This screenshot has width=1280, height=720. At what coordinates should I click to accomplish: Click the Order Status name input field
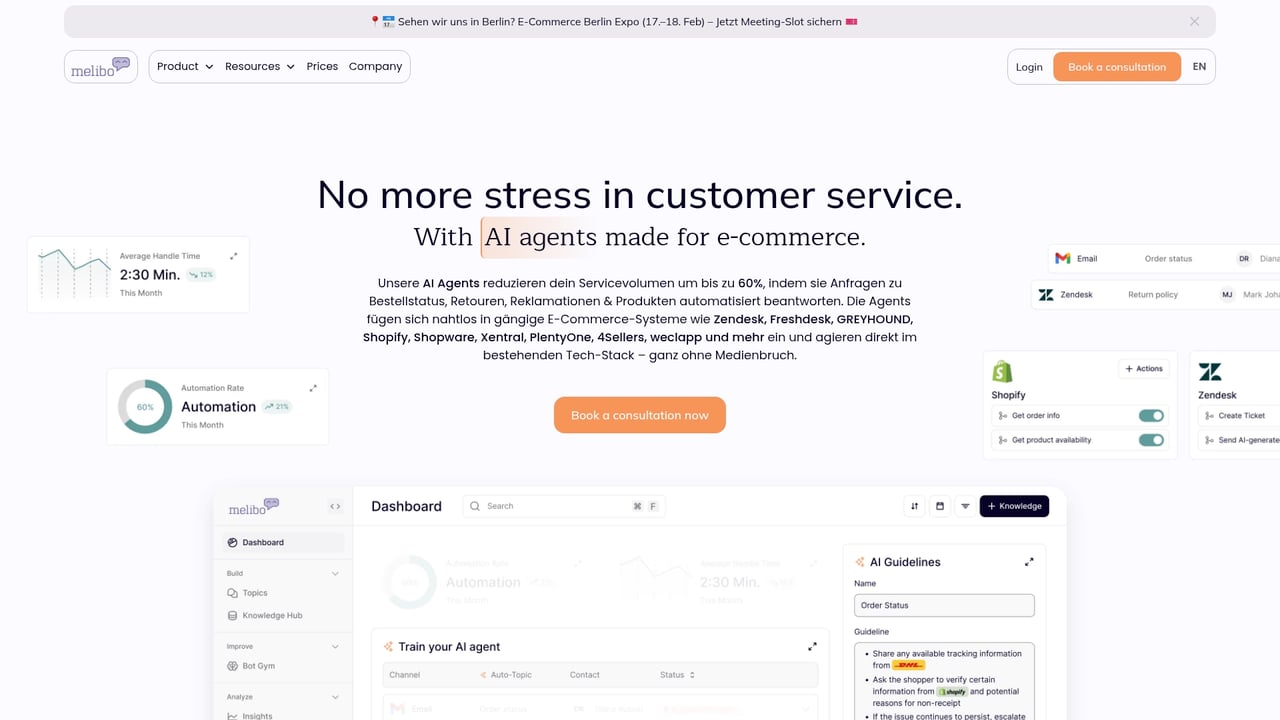click(x=943, y=605)
